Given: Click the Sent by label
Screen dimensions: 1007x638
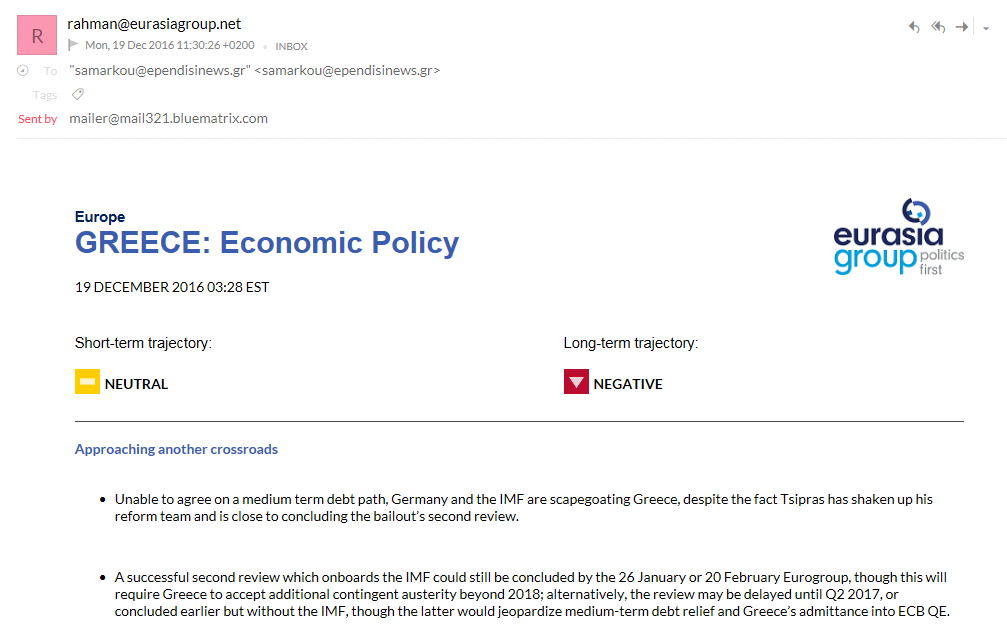Looking at the screenshot, I should coord(38,119).
